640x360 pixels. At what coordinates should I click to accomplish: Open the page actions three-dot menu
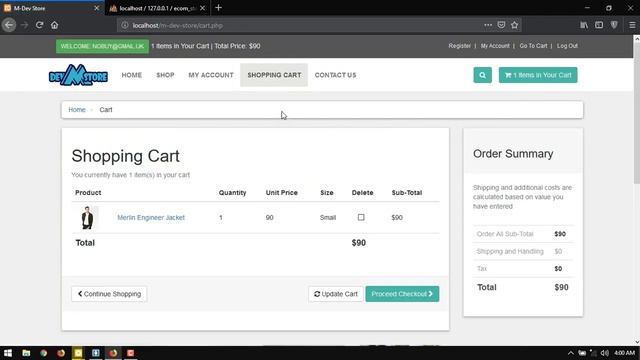pyautogui.click(x=488, y=25)
